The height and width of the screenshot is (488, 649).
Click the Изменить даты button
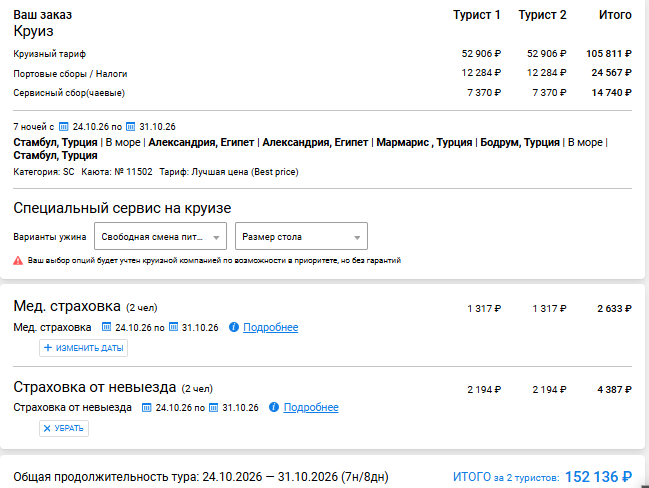83,348
